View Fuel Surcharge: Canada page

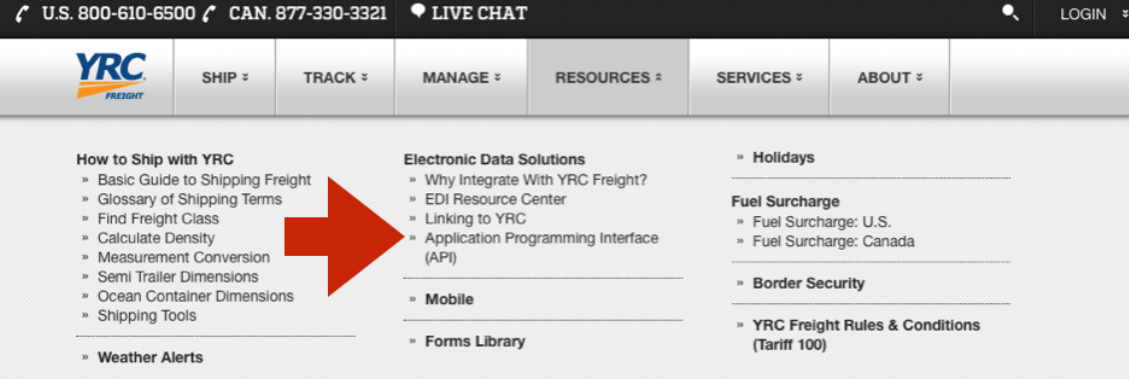click(x=834, y=241)
